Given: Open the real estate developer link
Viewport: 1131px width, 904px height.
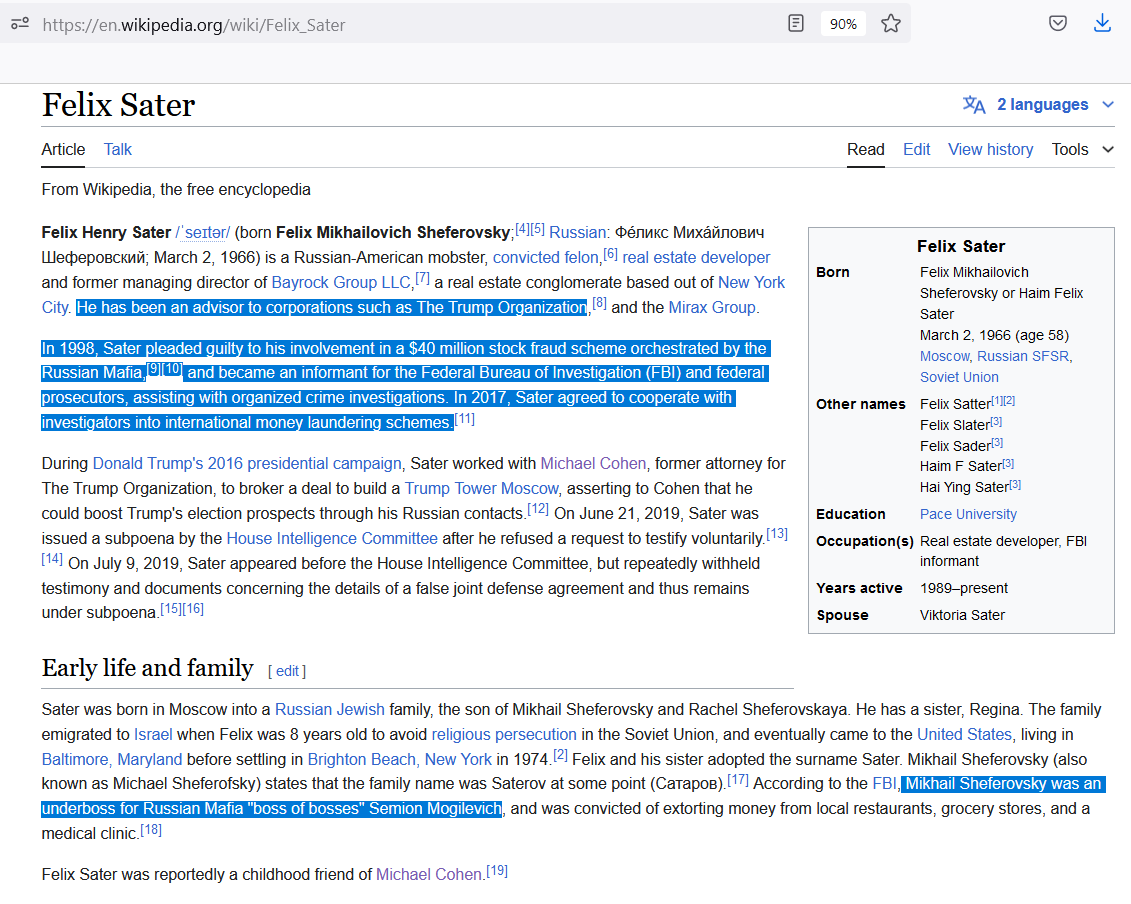Looking at the screenshot, I should point(696,258).
